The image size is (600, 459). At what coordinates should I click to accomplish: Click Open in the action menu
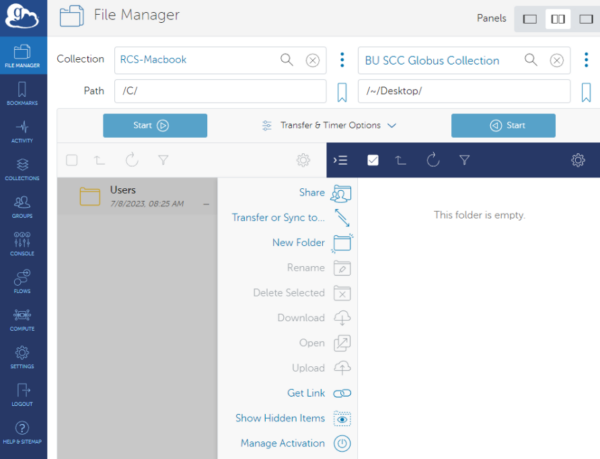(x=325, y=343)
